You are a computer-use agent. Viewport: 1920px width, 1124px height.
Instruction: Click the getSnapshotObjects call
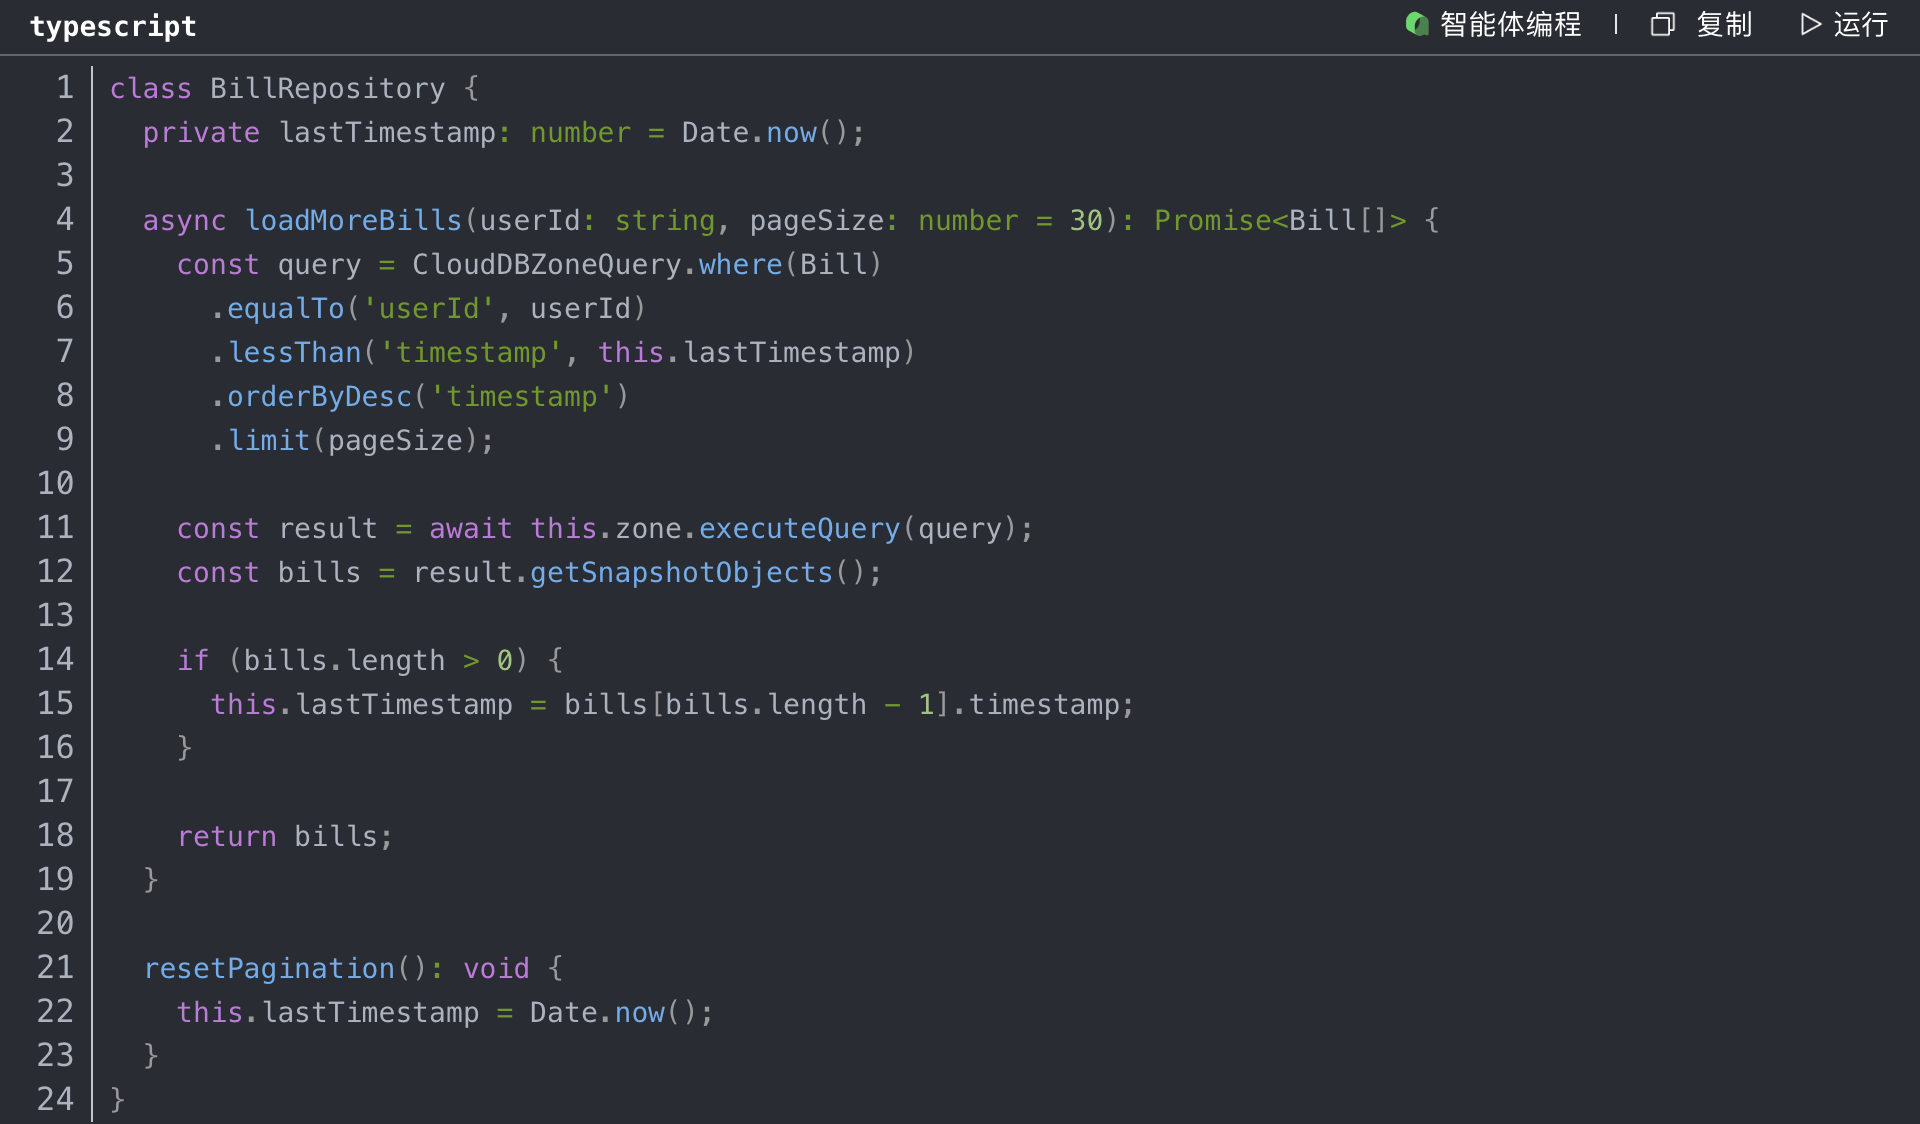681,572
